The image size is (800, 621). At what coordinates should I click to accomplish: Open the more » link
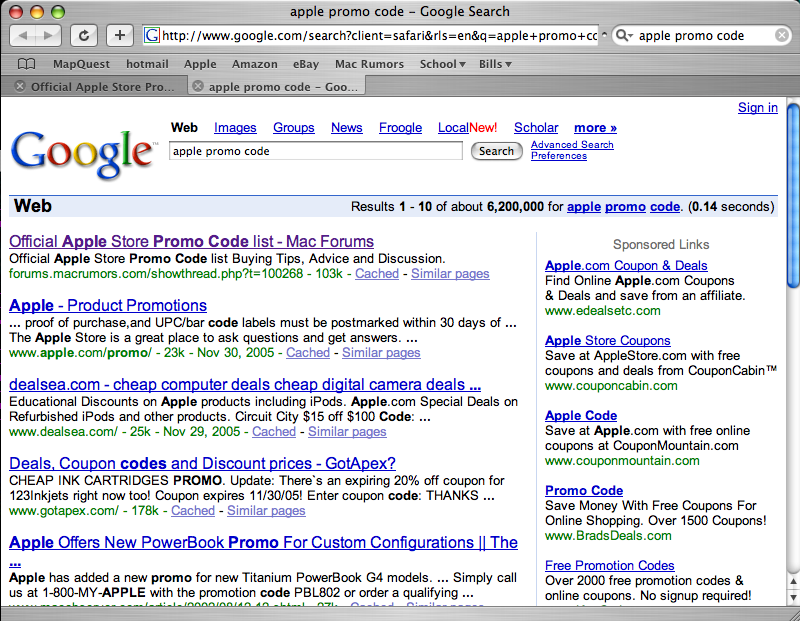595,128
